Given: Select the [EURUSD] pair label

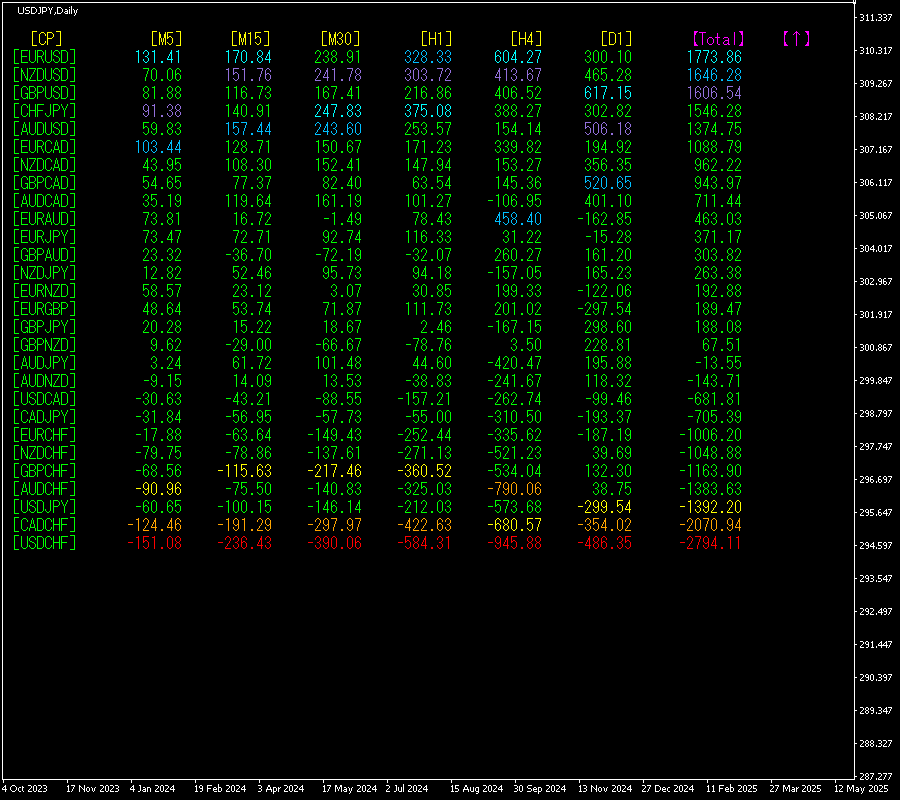Looking at the screenshot, I should tap(44, 57).
